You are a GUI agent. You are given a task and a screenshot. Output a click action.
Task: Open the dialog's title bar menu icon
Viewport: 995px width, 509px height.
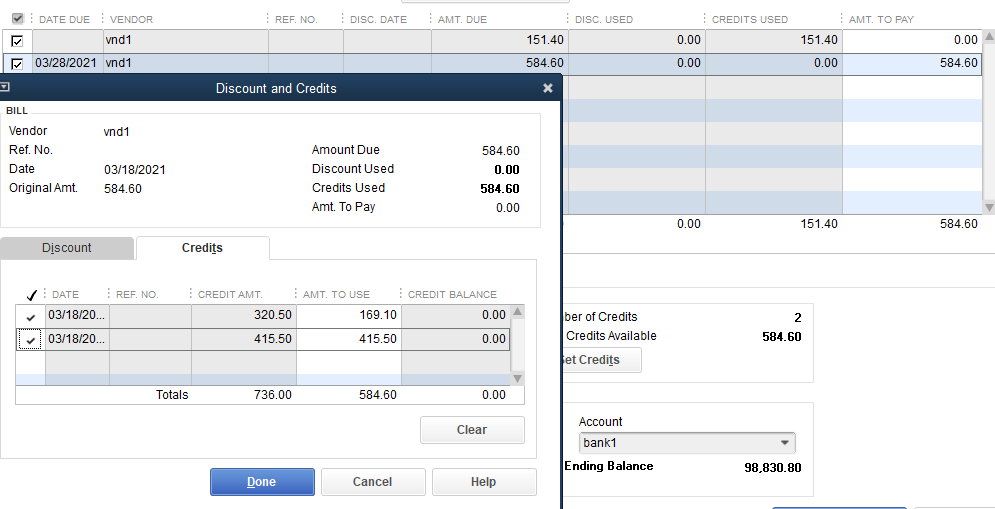[5, 88]
